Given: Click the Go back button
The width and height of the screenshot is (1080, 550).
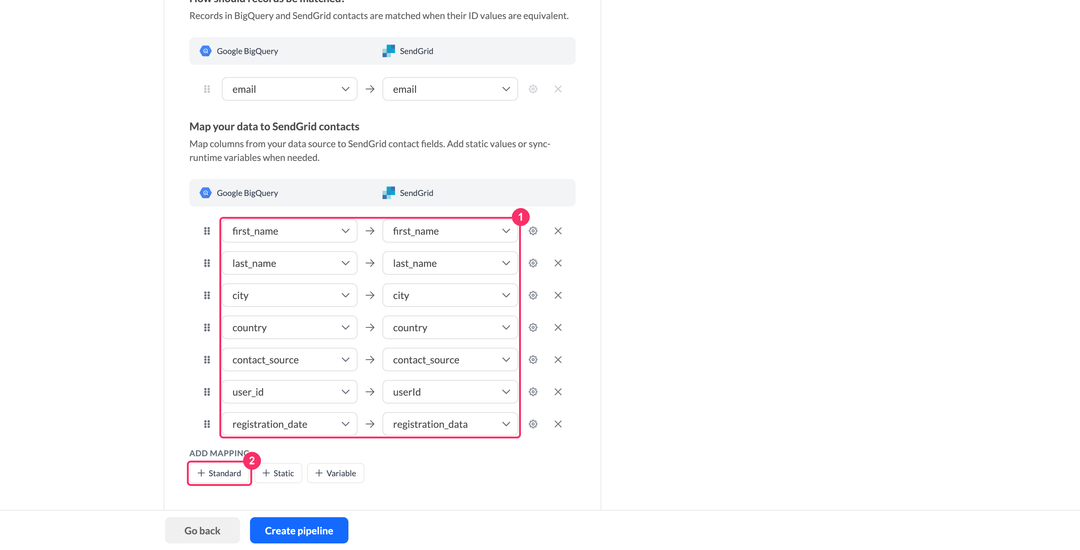Looking at the screenshot, I should click(202, 531).
